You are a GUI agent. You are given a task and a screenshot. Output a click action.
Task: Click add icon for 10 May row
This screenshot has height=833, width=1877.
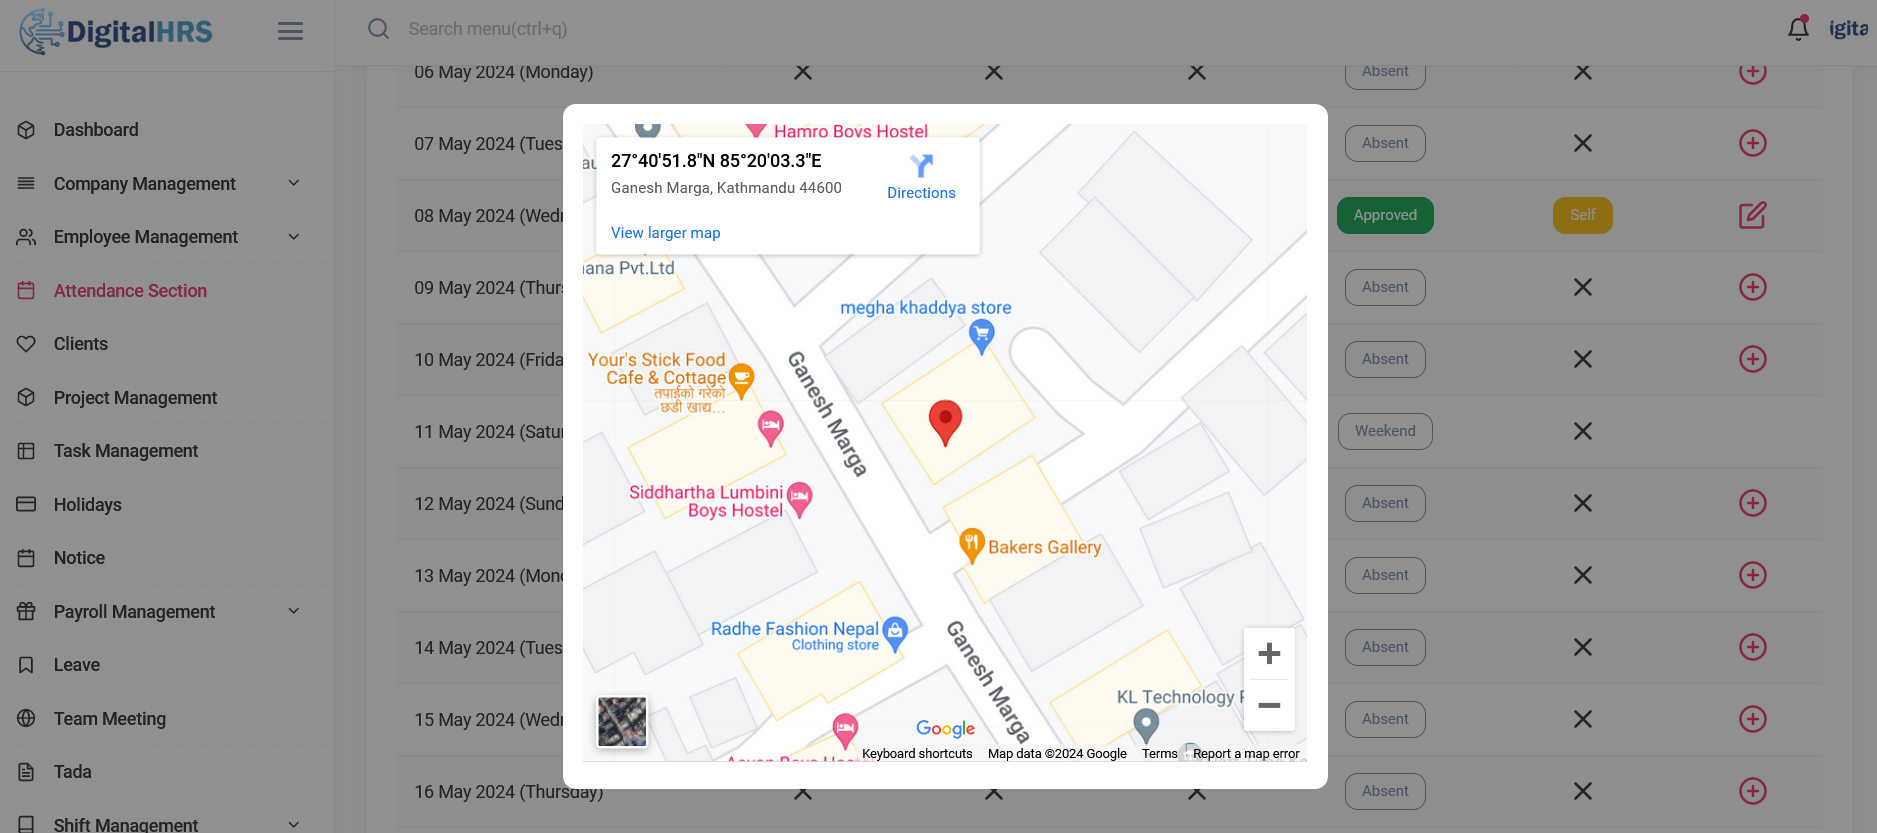tap(1752, 359)
